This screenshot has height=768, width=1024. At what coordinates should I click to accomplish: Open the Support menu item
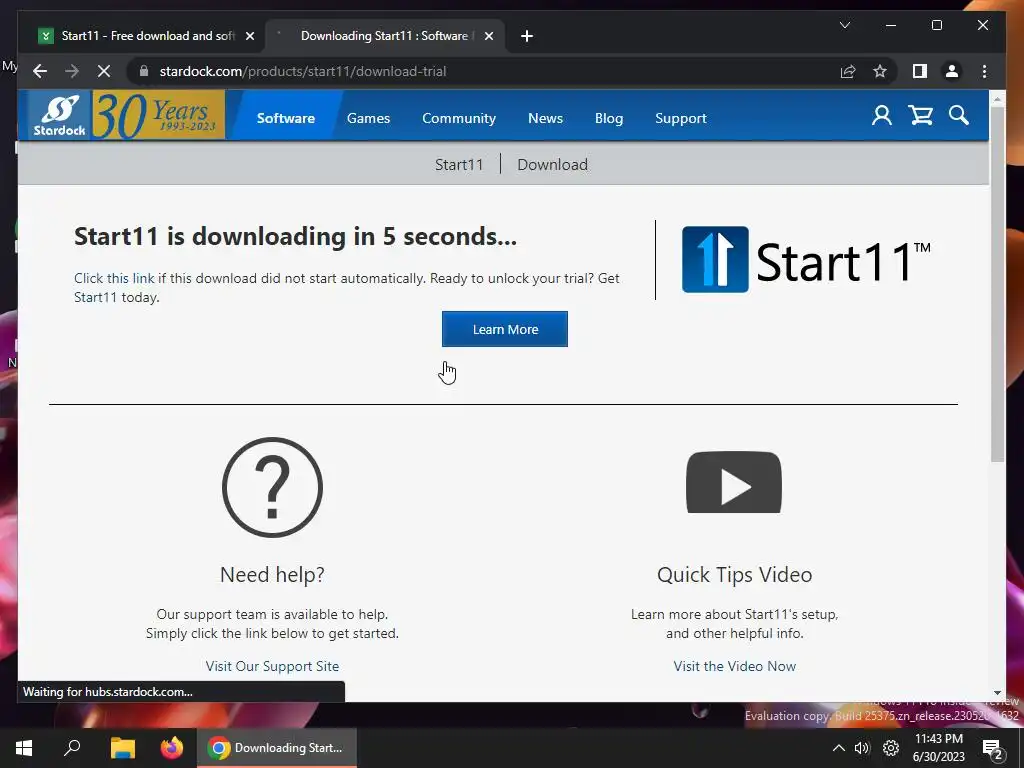(x=680, y=118)
